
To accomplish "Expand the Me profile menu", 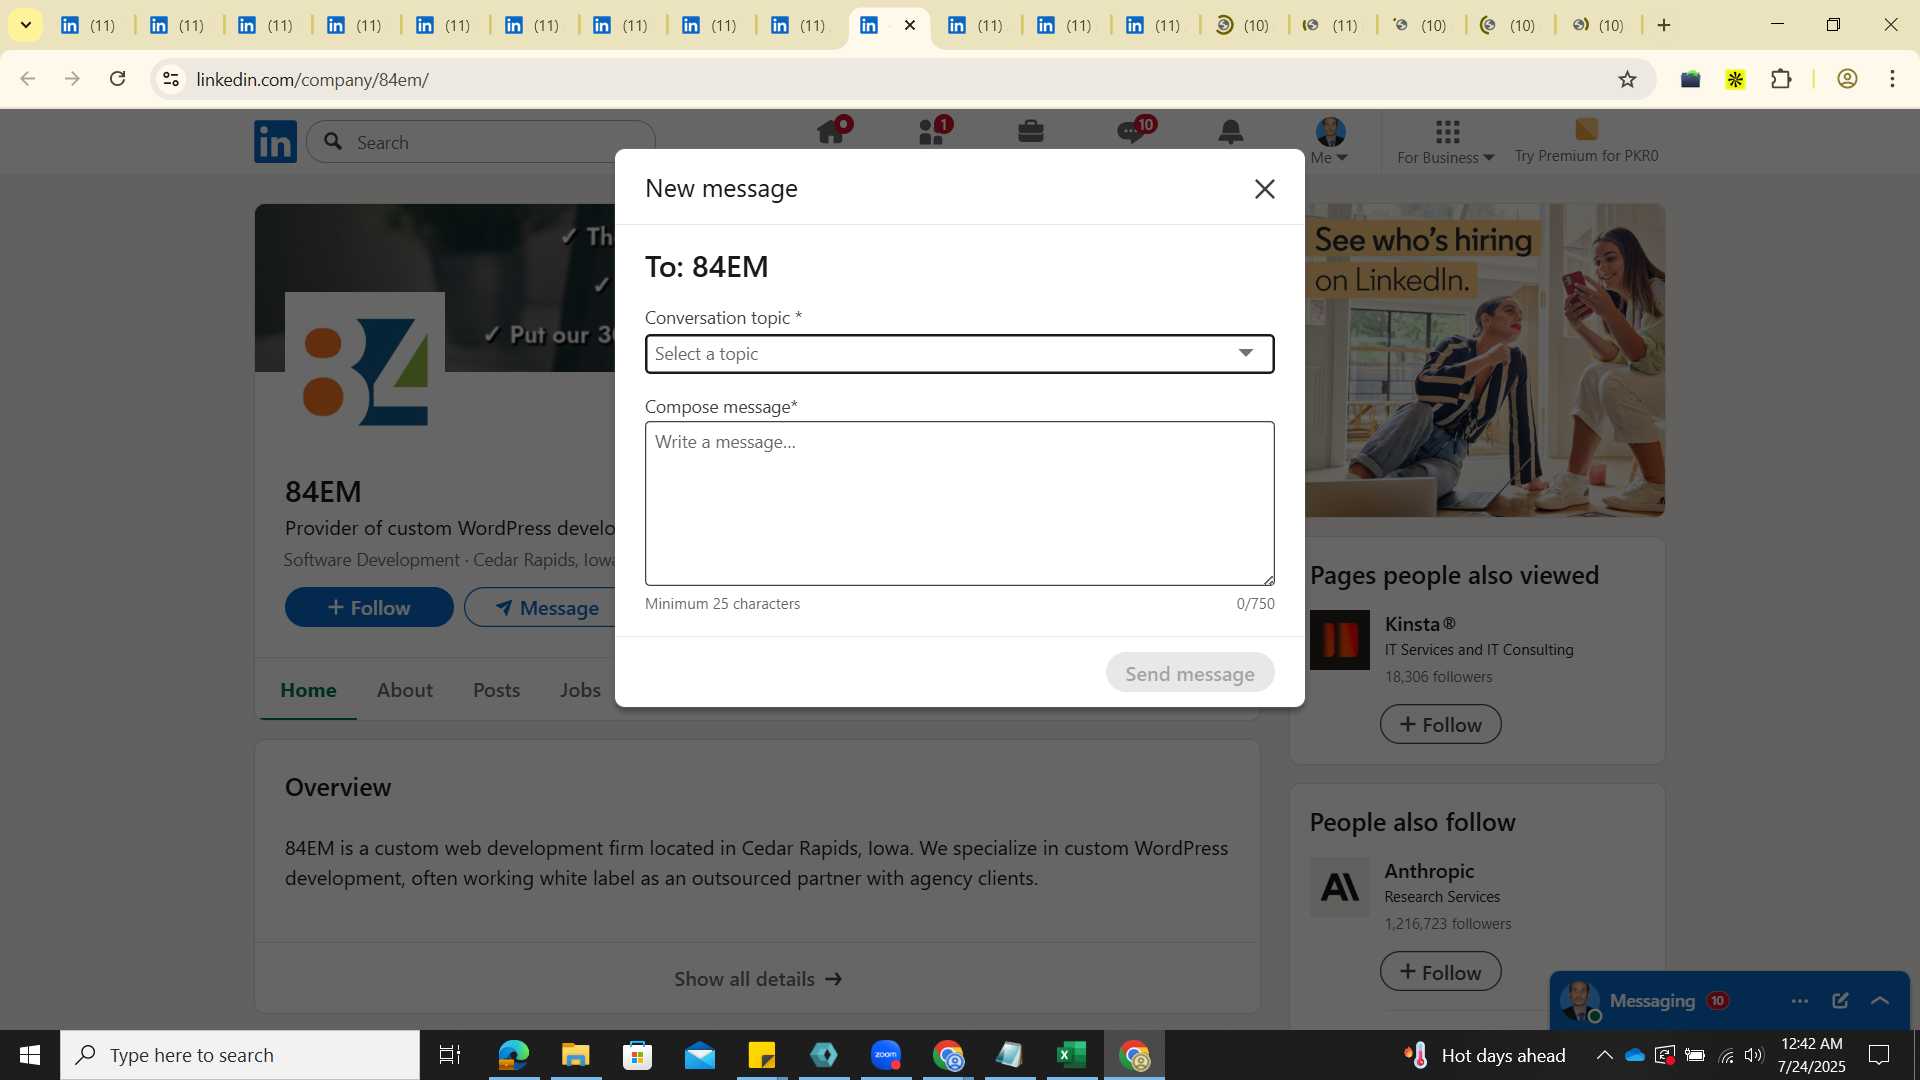I will pyautogui.click(x=1330, y=141).
